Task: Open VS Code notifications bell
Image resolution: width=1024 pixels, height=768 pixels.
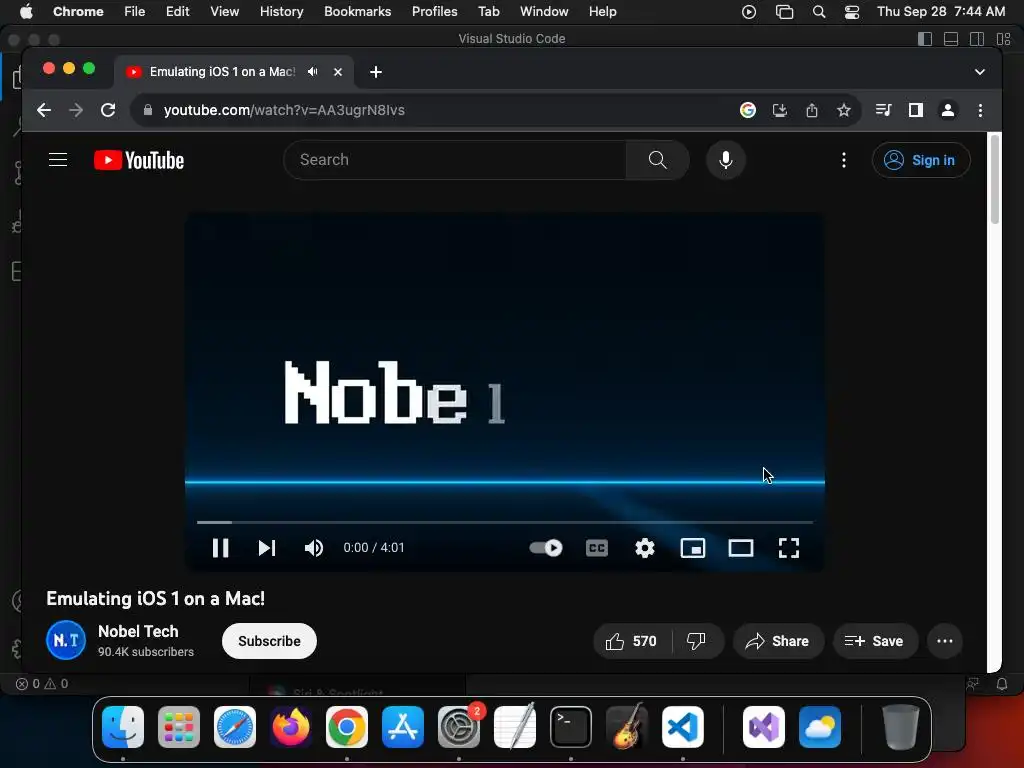Action: (1002, 684)
